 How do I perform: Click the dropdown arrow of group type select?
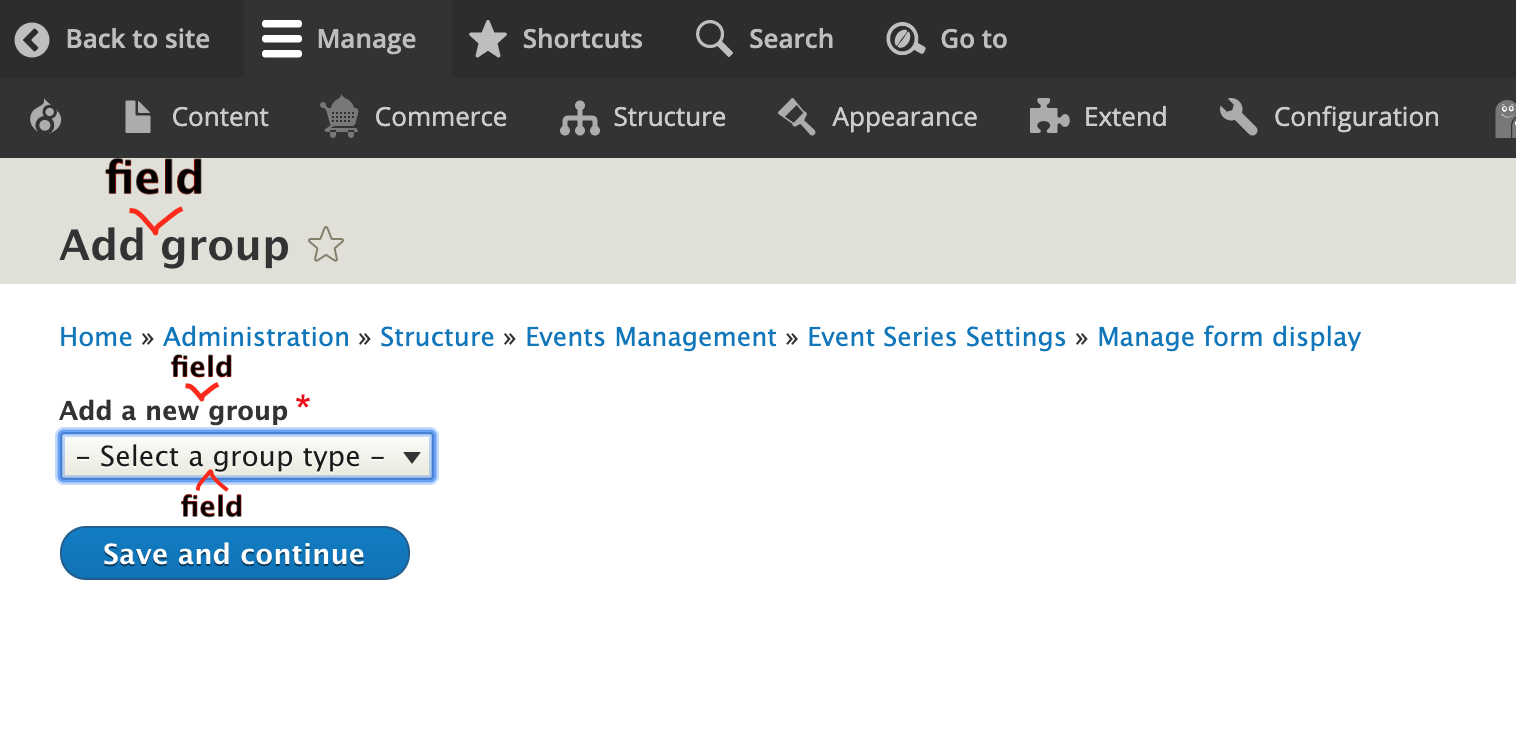pyautogui.click(x=411, y=458)
